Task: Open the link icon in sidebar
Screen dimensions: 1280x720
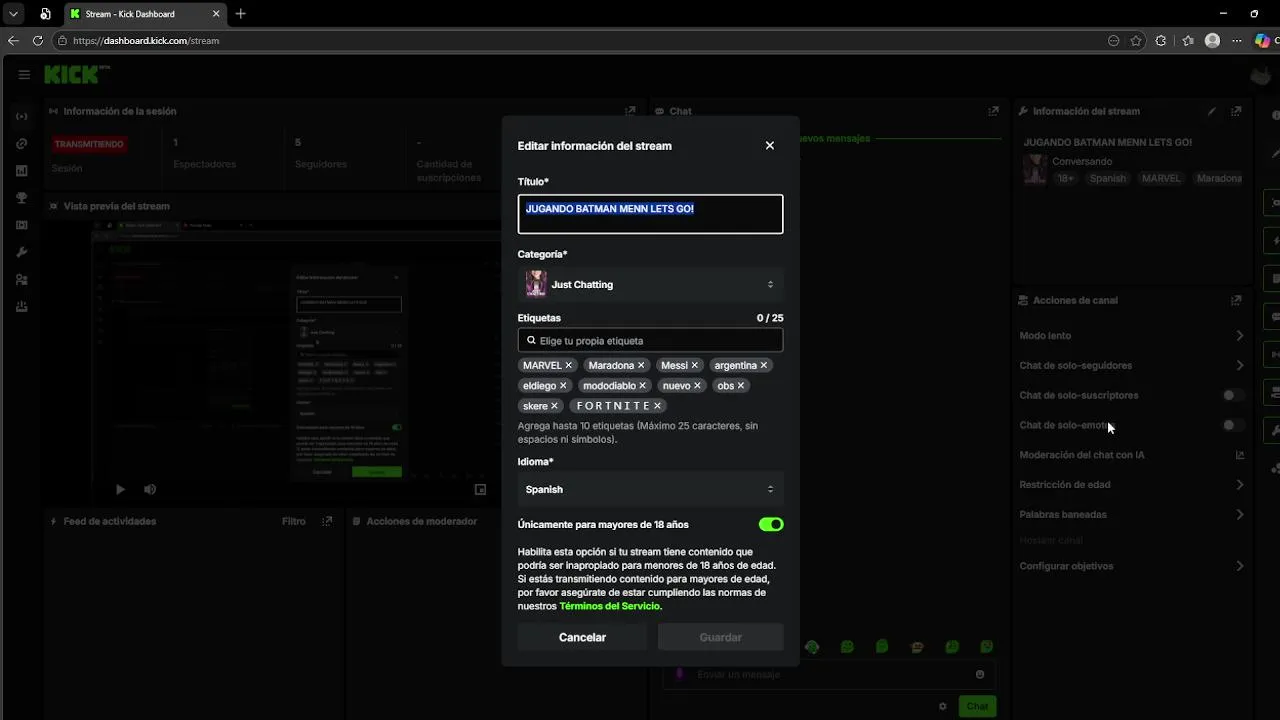Action: [x=22, y=144]
